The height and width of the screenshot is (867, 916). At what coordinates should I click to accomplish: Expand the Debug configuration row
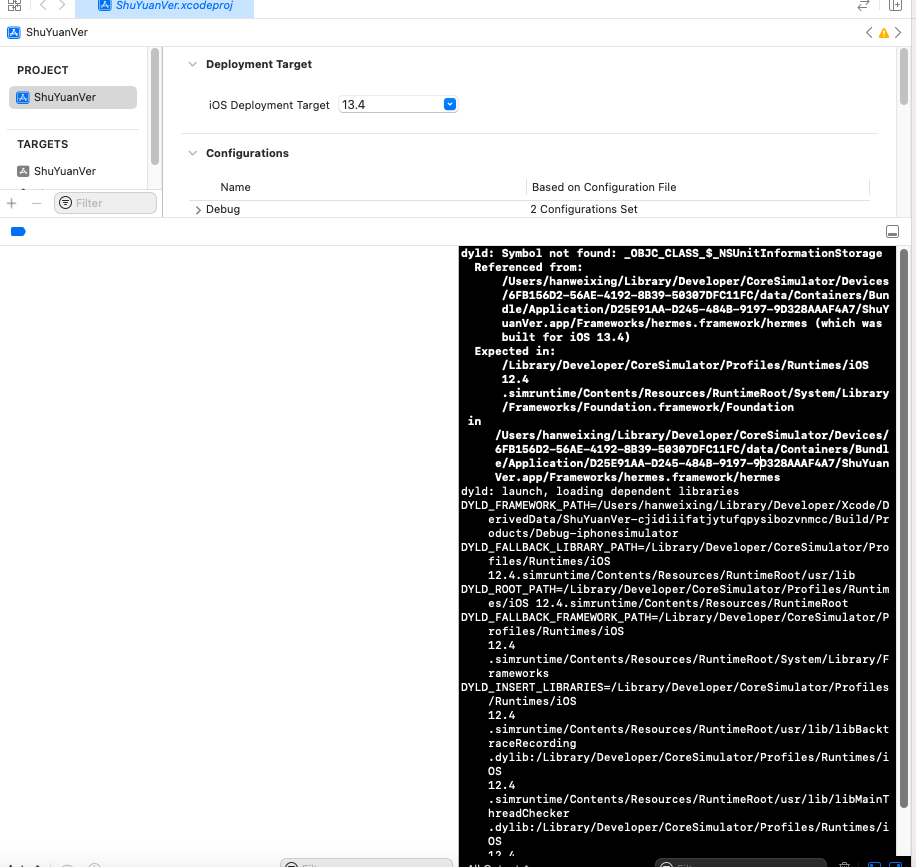click(198, 210)
